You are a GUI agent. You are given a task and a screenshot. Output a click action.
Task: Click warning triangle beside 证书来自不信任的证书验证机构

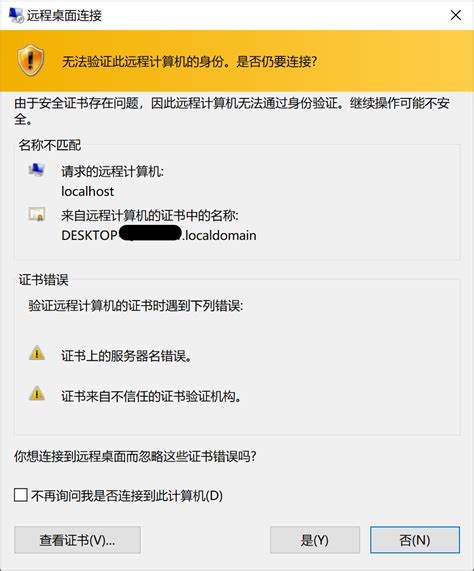(37, 393)
